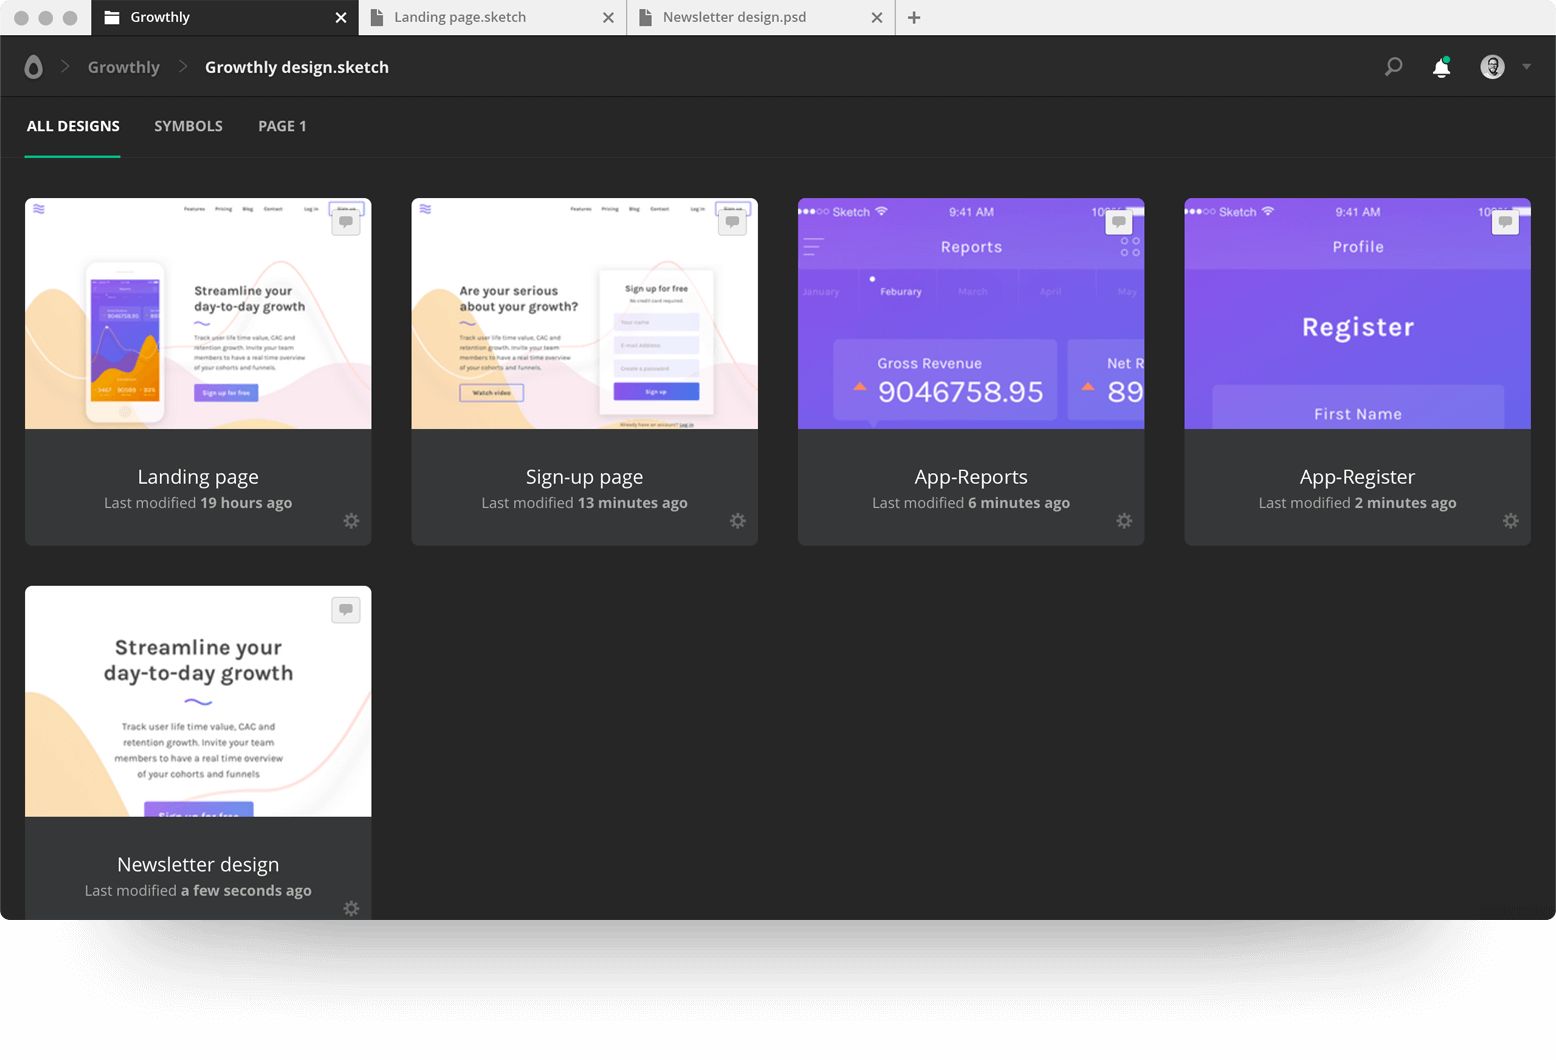Open the settings gear on the Landing page card

click(x=351, y=521)
